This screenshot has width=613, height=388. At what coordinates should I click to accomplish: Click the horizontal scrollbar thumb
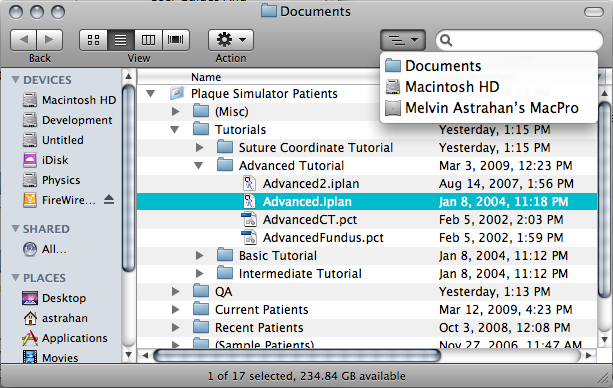(x=297, y=356)
